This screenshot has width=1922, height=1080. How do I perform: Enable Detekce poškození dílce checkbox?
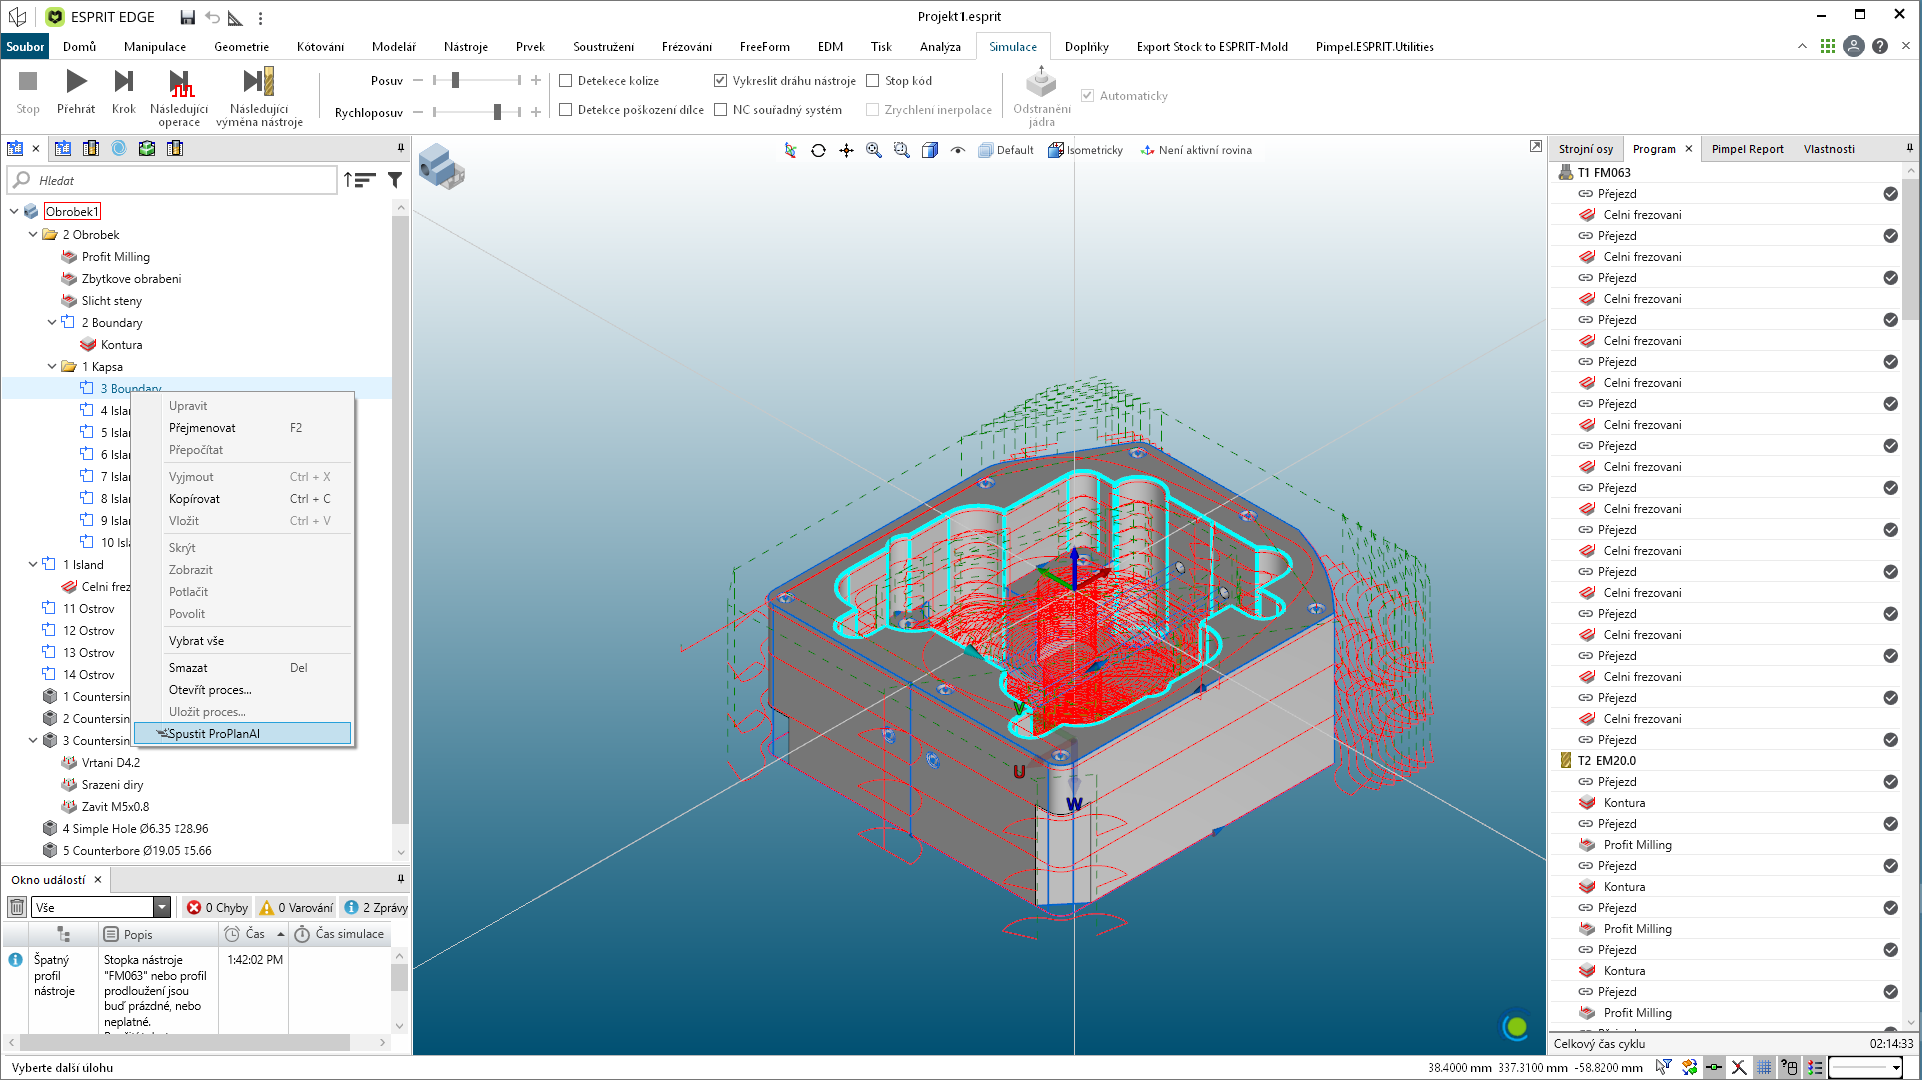tap(566, 110)
